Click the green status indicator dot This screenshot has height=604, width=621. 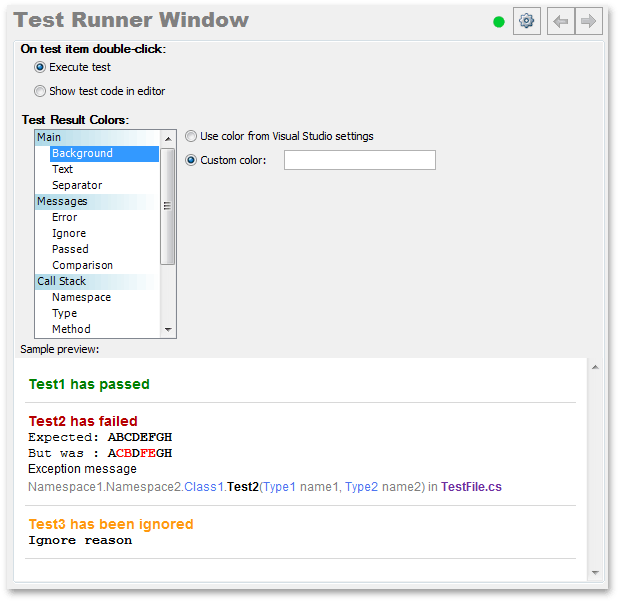click(x=499, y=22)
